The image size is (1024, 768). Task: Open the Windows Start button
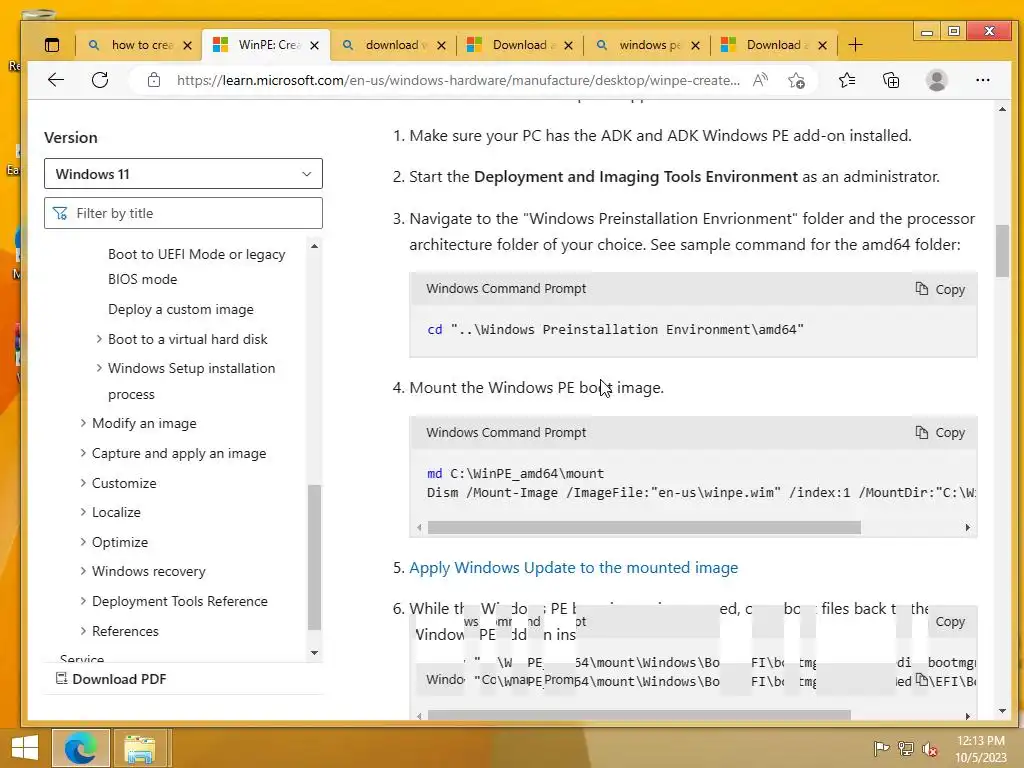click(25, 748)
